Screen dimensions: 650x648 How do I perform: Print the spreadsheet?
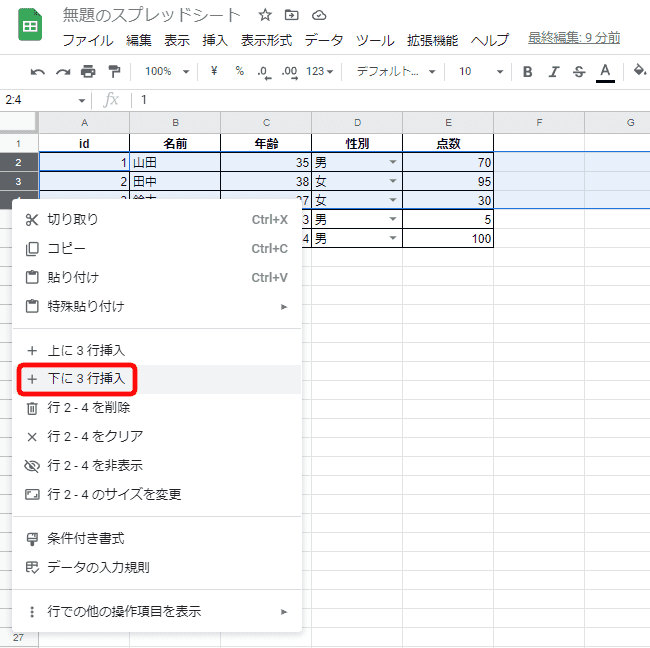click(x=88, y=72)
